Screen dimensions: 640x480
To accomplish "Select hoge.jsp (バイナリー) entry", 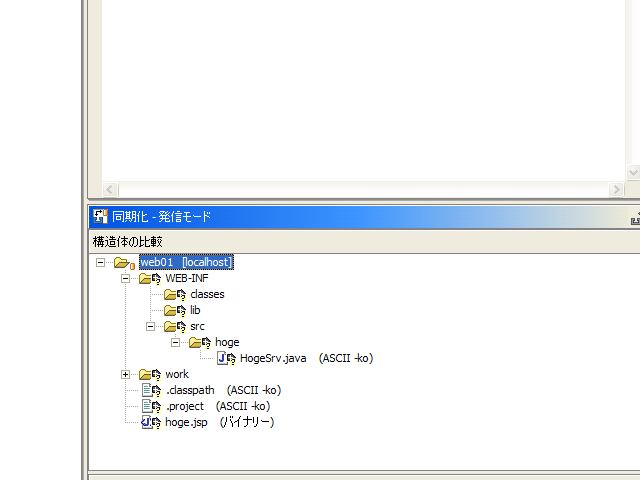I will (x=219, y=422).
